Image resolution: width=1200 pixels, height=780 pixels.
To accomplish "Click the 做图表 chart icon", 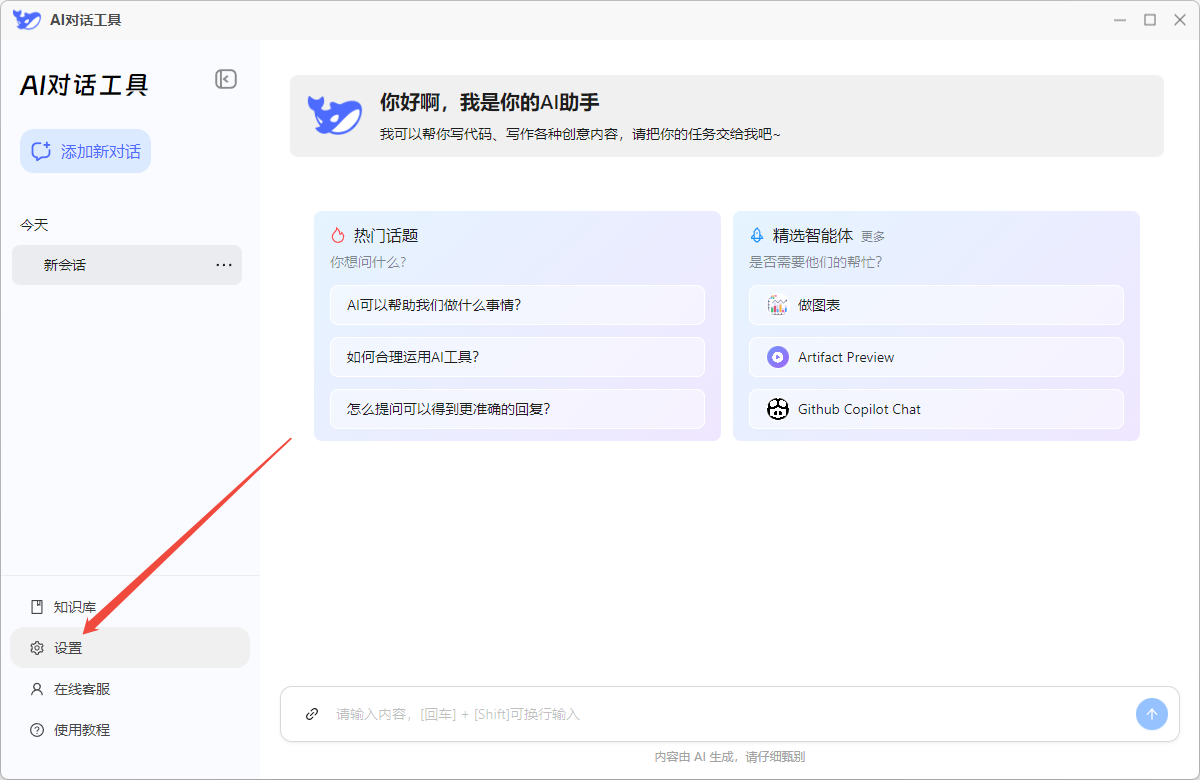I will pyautogui.click(x=778, y=305).
